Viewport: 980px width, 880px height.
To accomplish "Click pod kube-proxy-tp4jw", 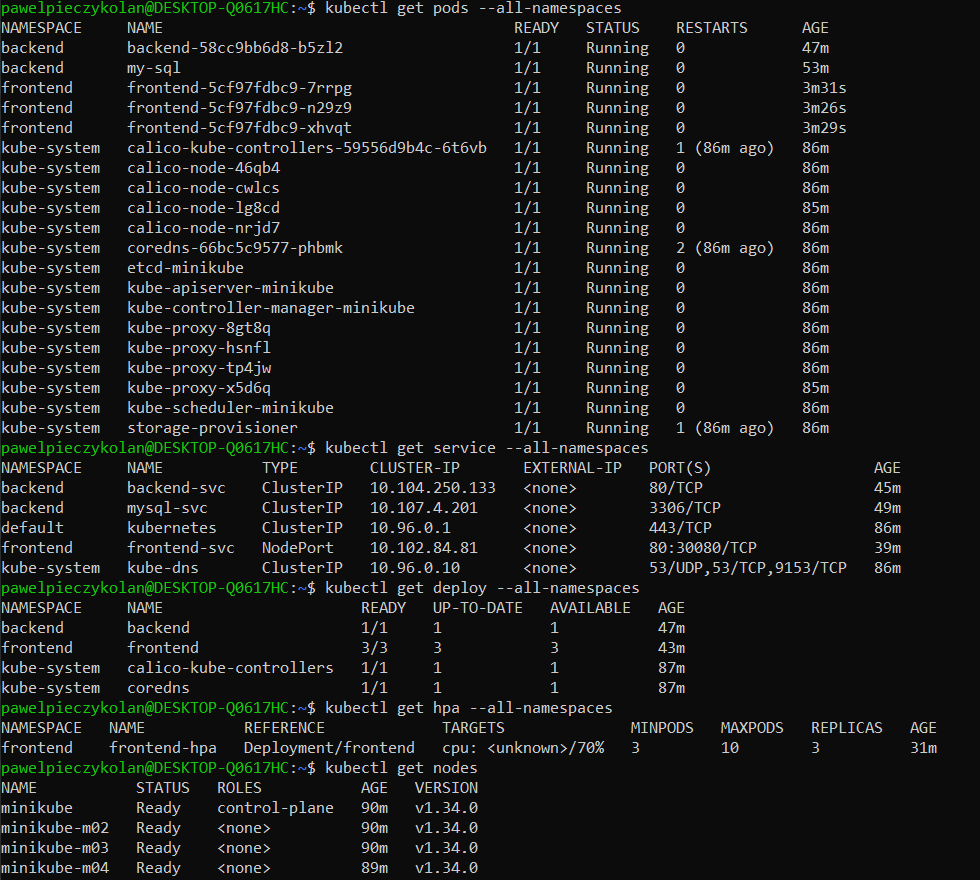I will tap(199, 368).
